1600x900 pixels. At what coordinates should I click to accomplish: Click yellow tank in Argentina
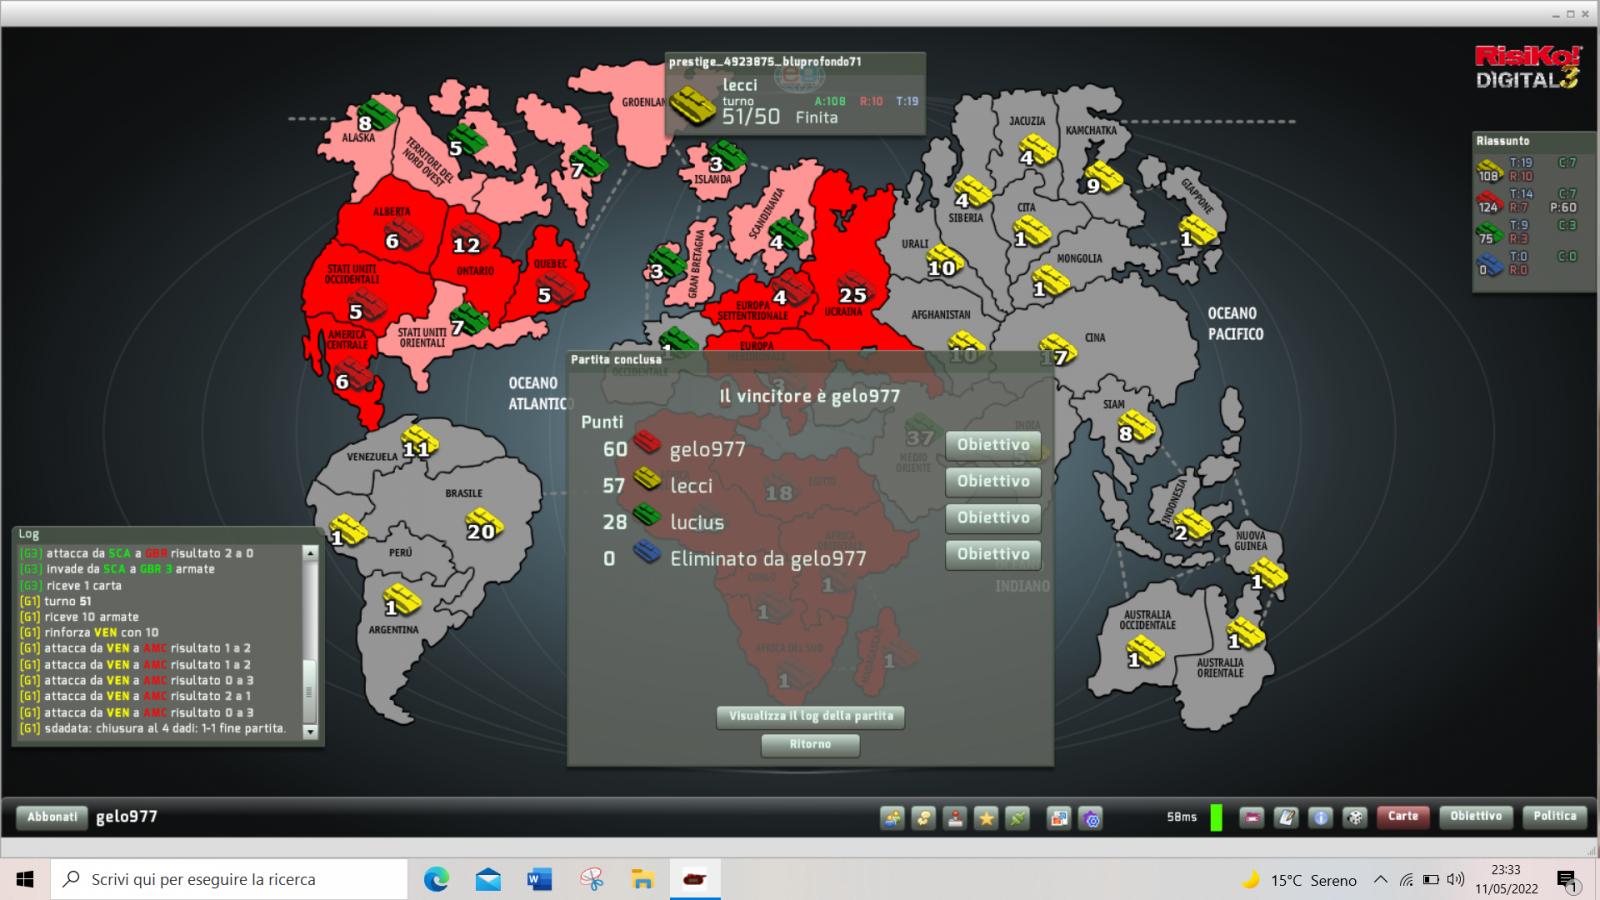tap(402, 601)
